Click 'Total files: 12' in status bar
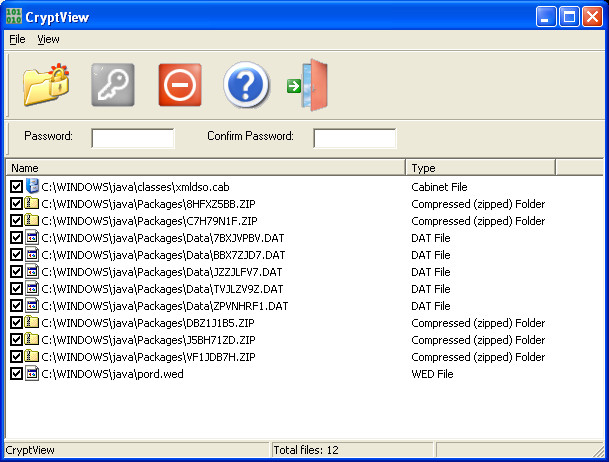Image resolution: width=609 pixels, height=462 pixels. click(306, 450)
